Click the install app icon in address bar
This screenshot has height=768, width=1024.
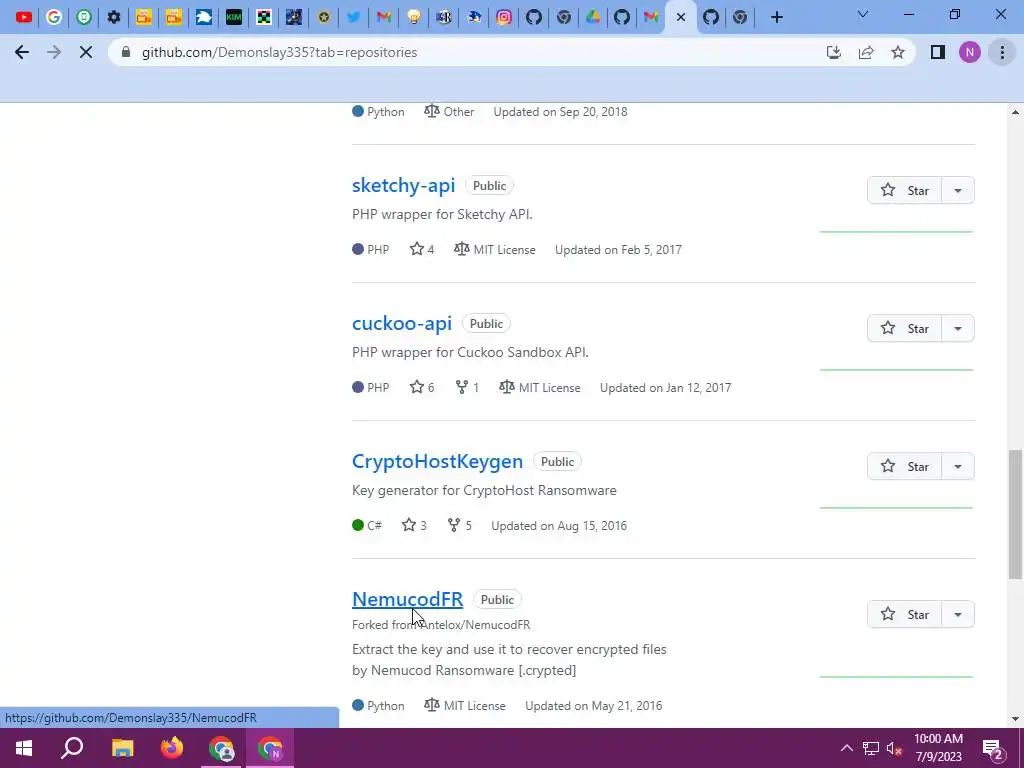pos(834,52)
